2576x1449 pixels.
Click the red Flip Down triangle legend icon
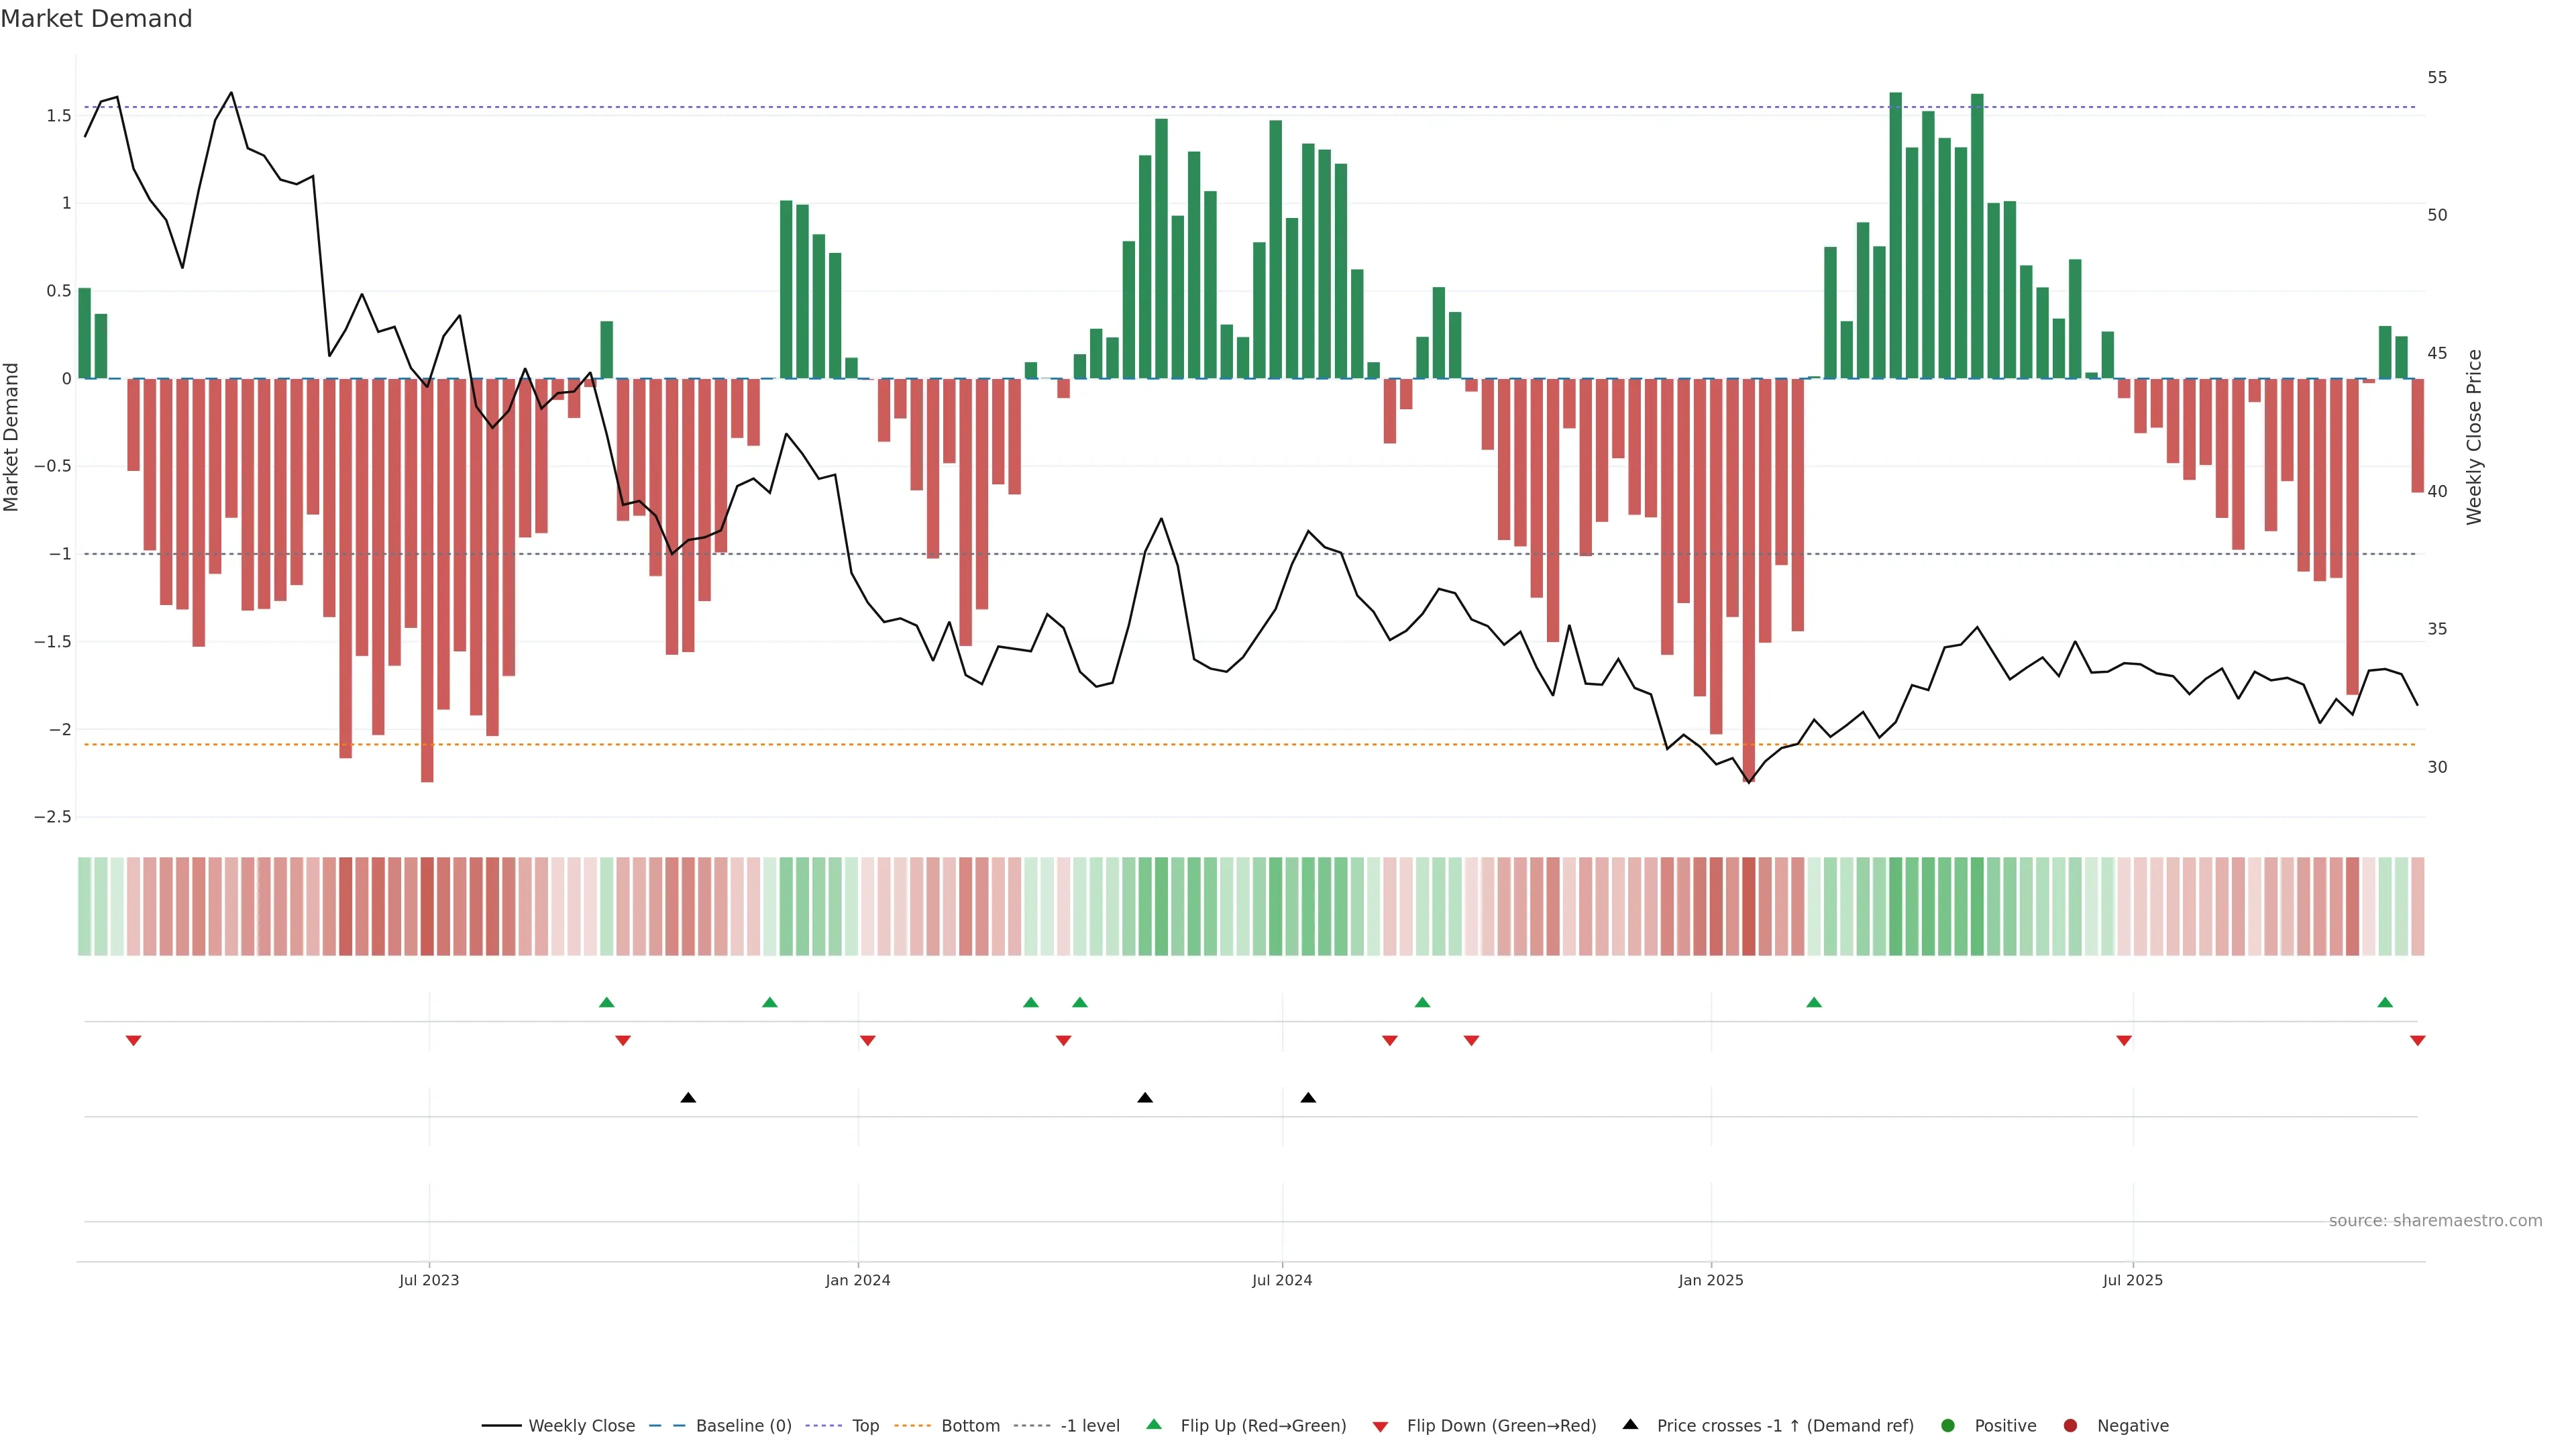coord(1380,1426)
